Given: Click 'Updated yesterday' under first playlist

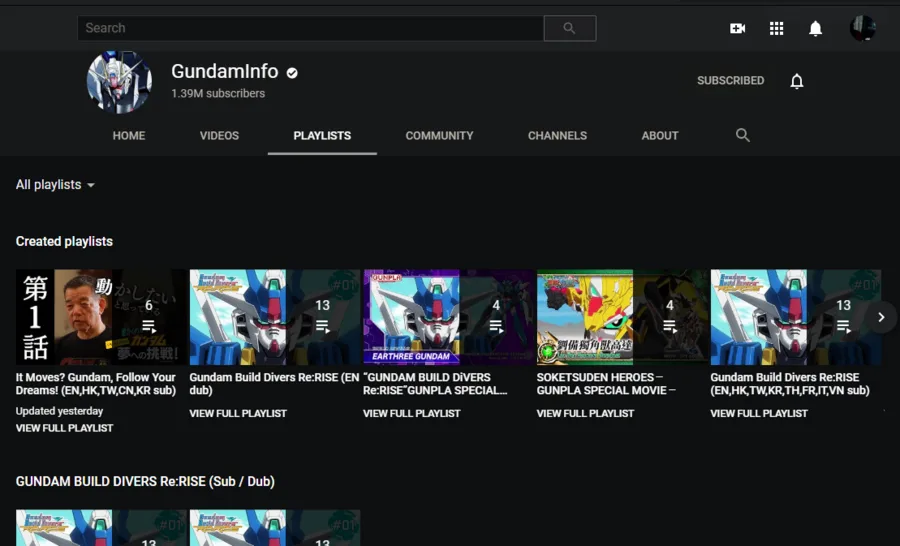Looking at the screenshot, I should click(59, 411).
